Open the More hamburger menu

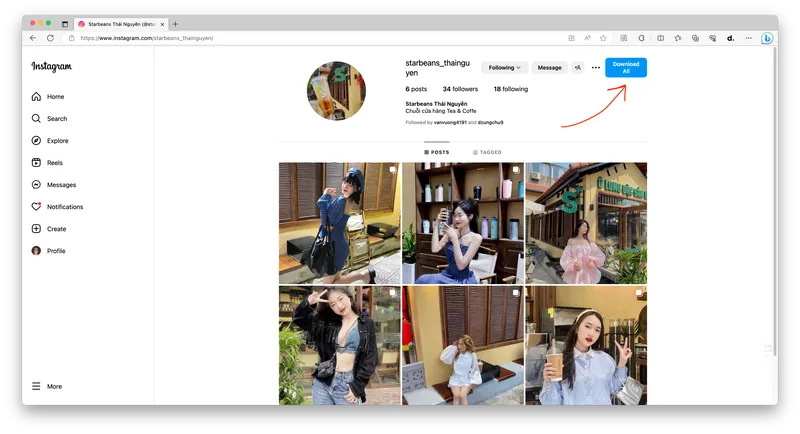point(37,386)
